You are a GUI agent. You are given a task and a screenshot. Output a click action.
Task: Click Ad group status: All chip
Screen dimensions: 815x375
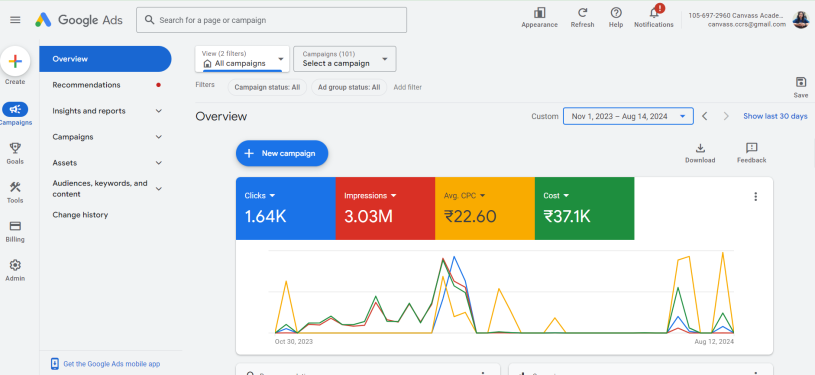click(x=349, y=87)
